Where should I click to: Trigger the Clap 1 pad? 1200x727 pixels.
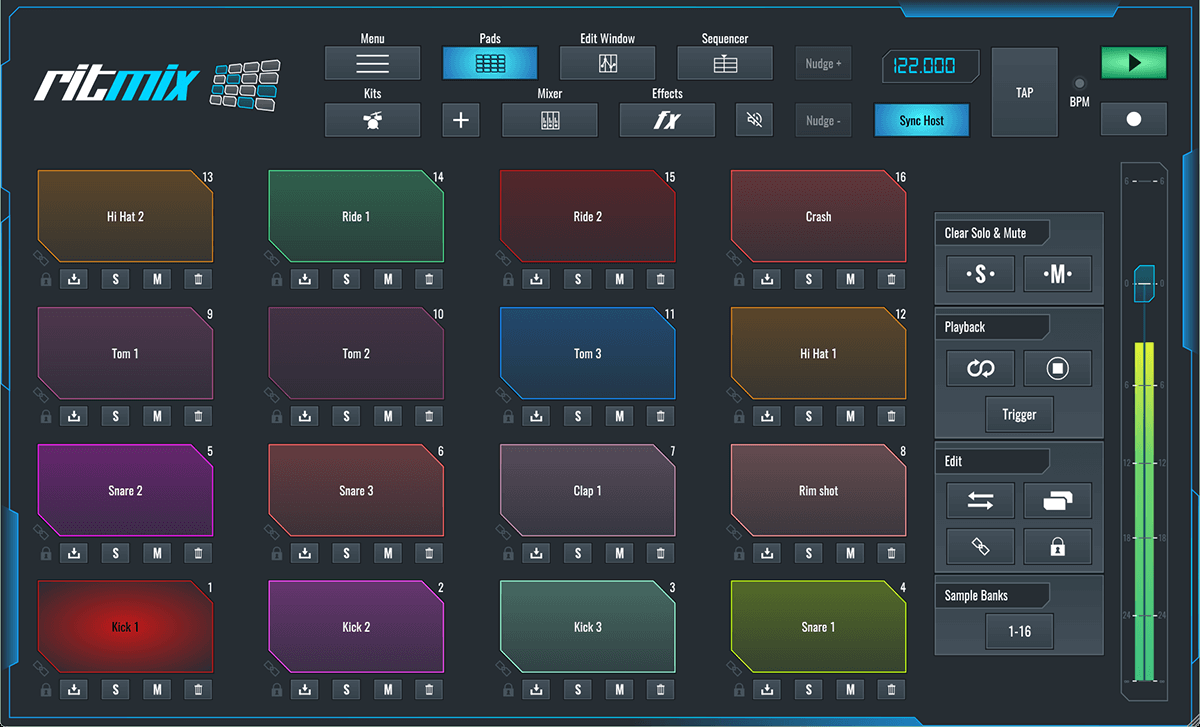tap(587, 490)
